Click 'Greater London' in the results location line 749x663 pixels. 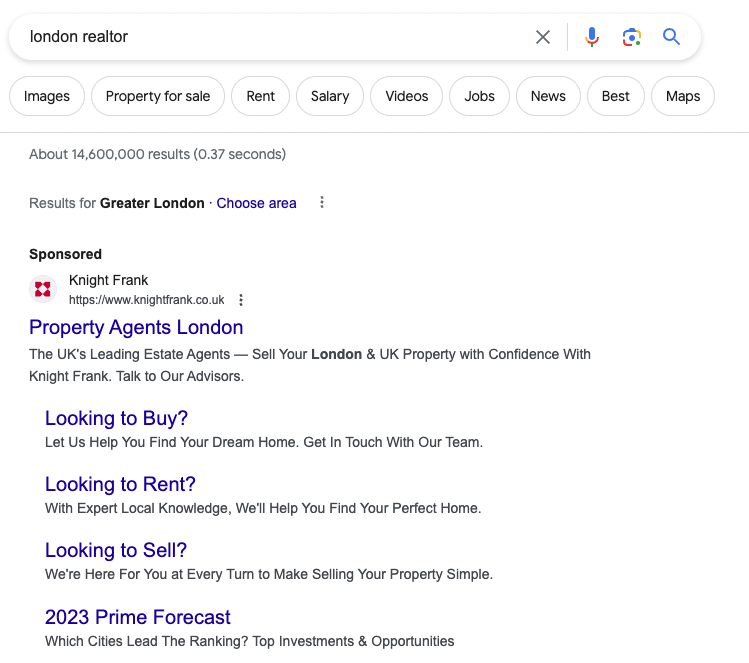coord(152,203)
